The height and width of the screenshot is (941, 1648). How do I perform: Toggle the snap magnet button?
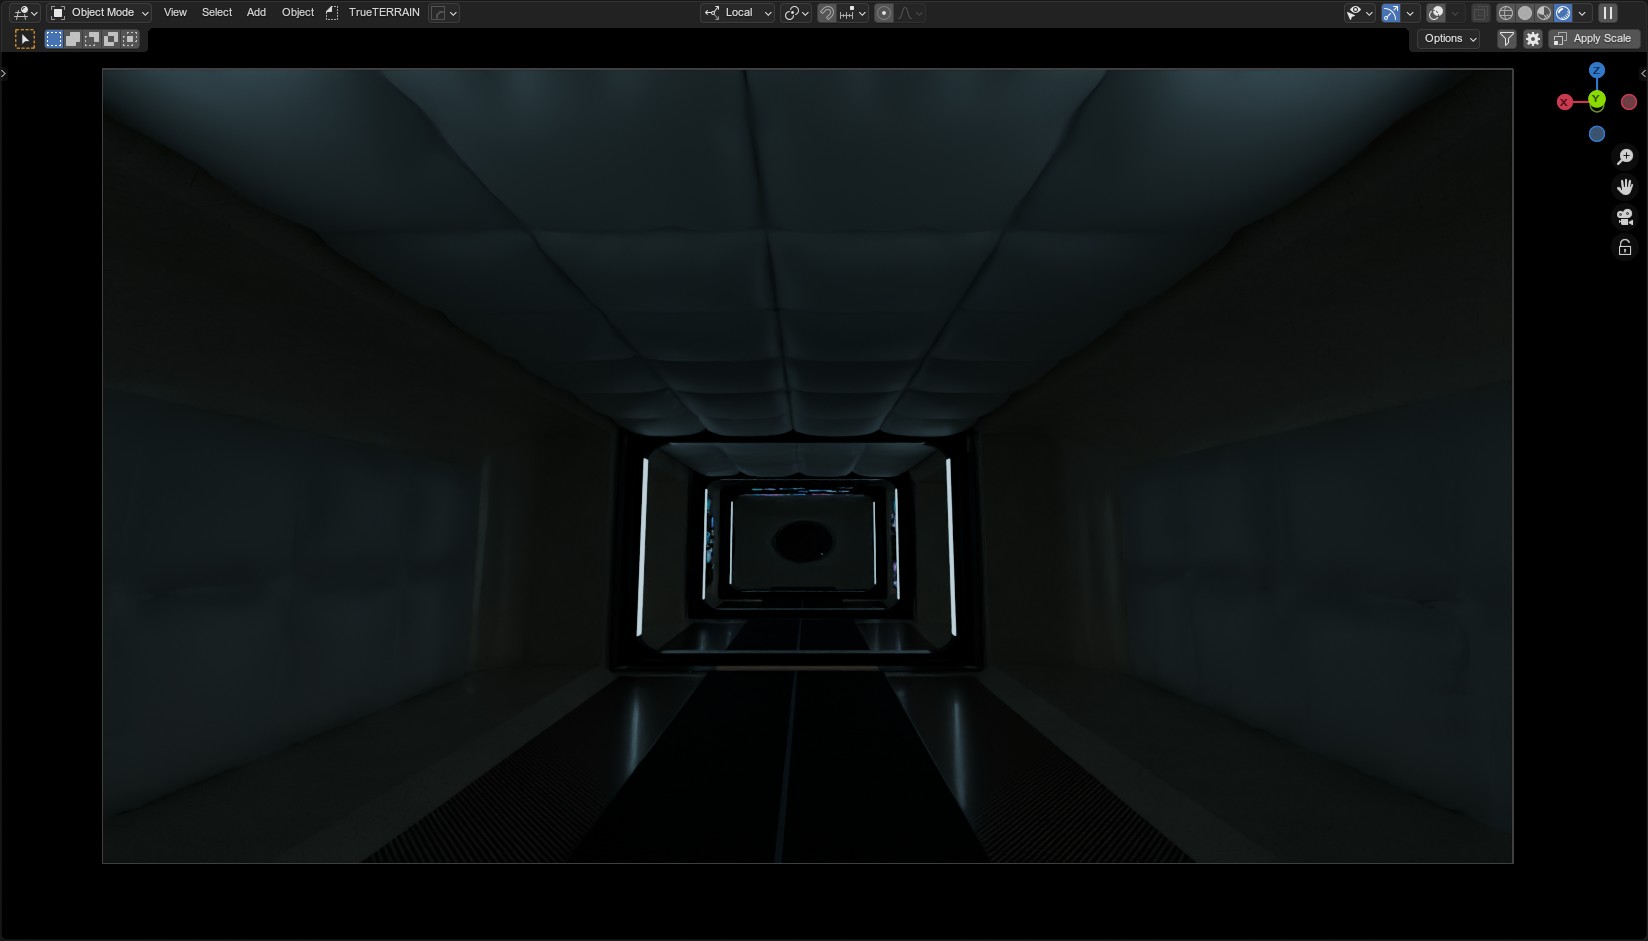point(827,13)
